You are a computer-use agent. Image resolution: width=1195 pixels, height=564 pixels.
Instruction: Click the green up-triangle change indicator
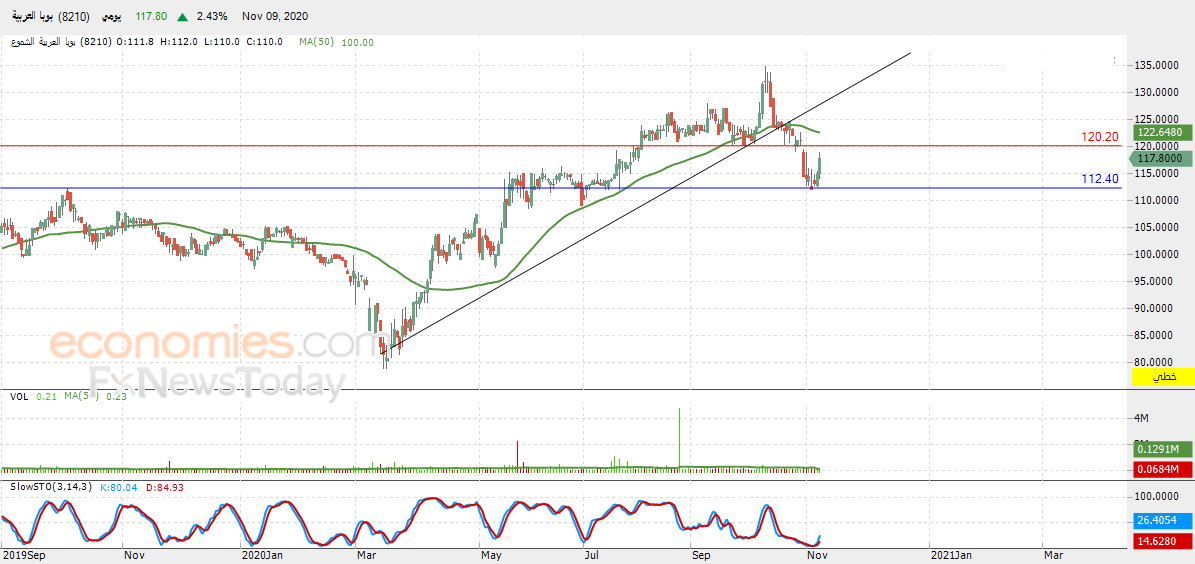183,17
